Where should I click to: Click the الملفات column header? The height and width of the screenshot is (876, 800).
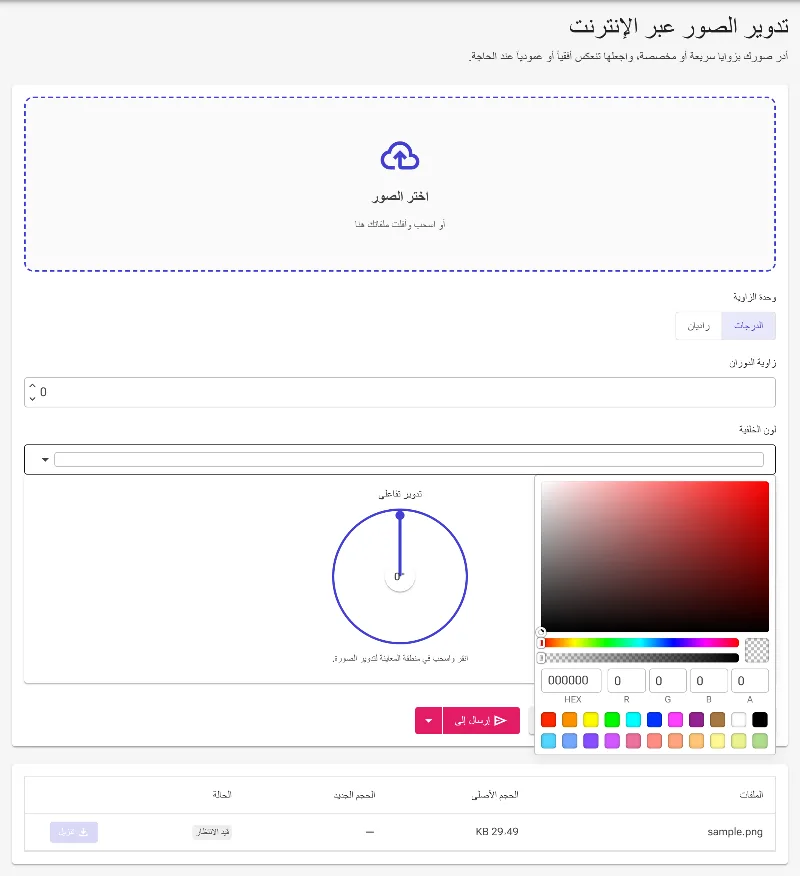(751, 794)
